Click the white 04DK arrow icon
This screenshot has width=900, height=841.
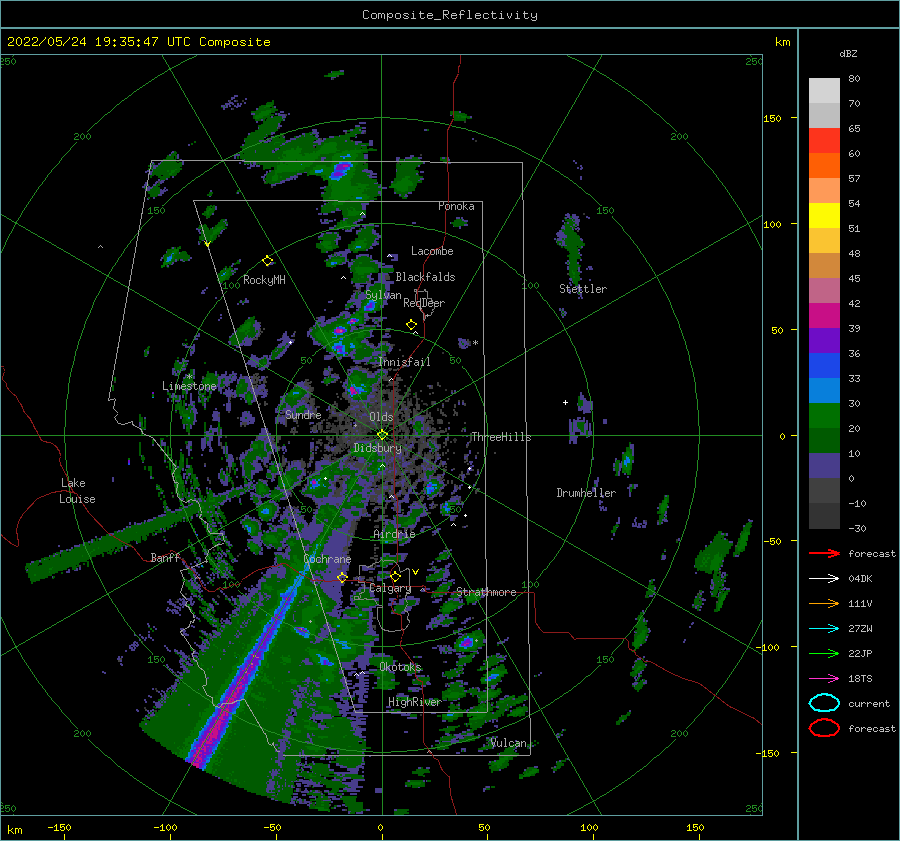pos(824,578)
